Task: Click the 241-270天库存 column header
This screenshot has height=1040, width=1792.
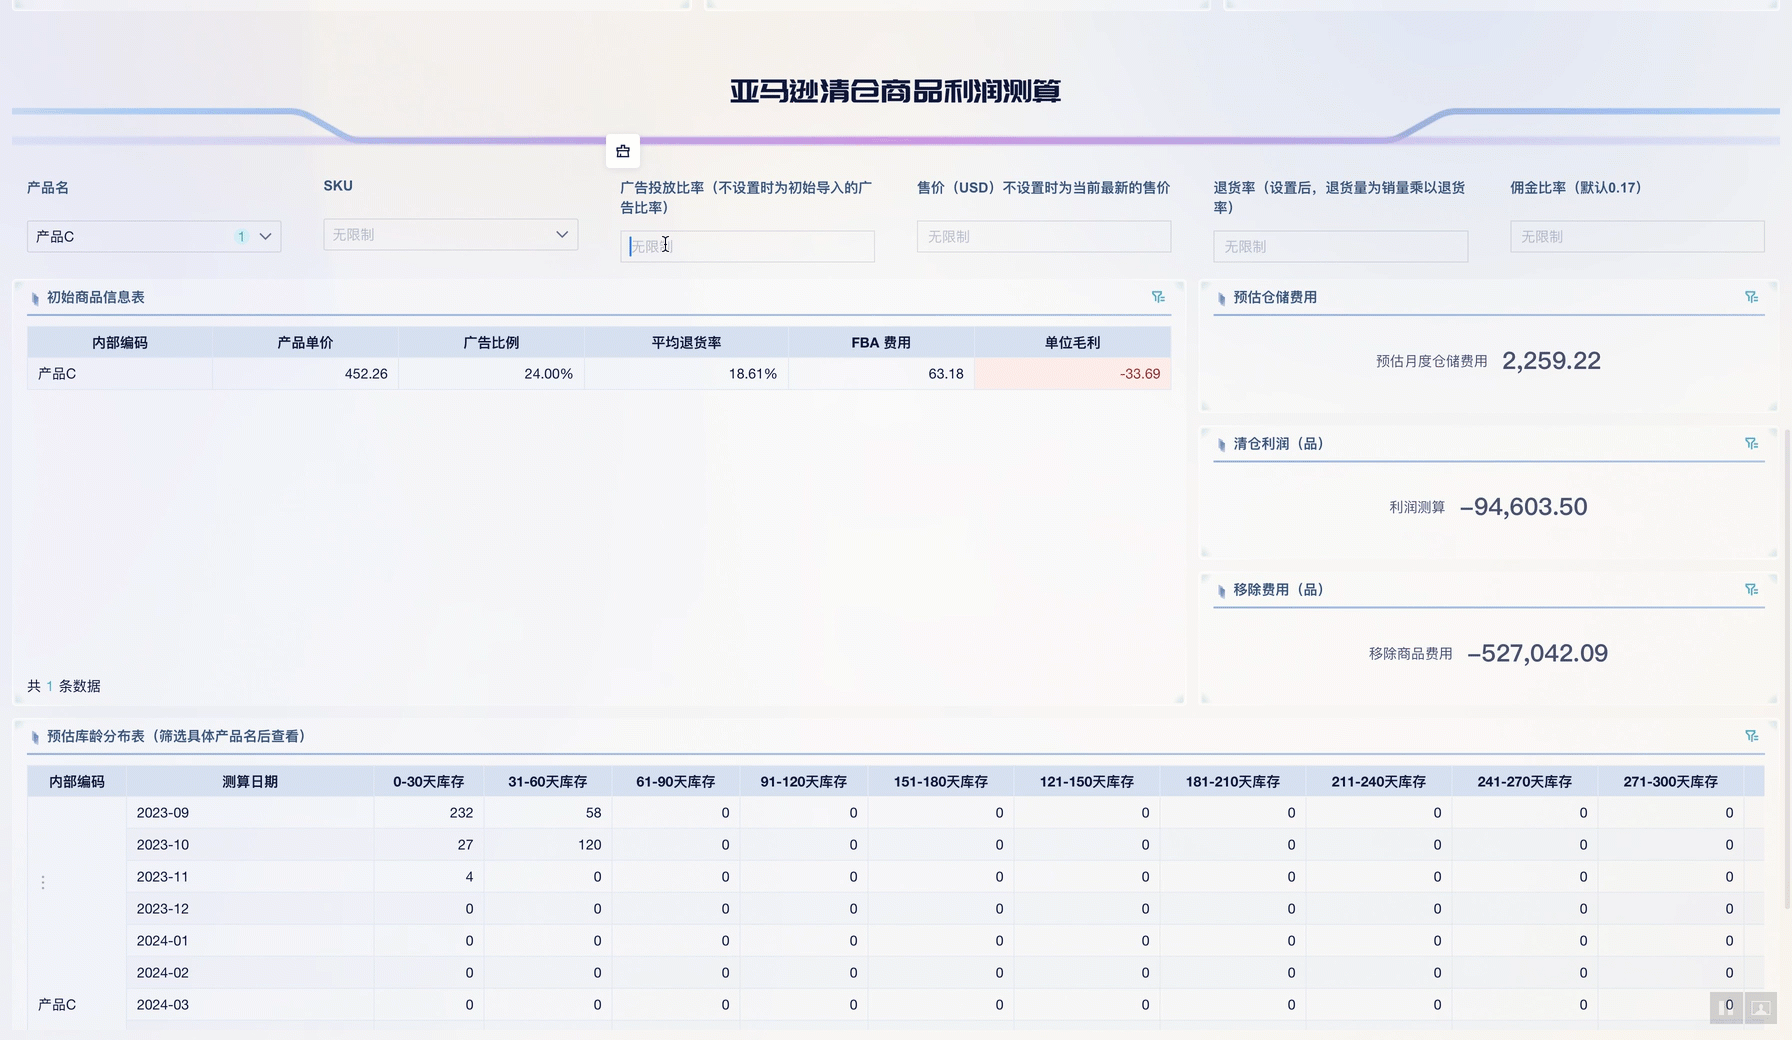Action: [1524, 781]
